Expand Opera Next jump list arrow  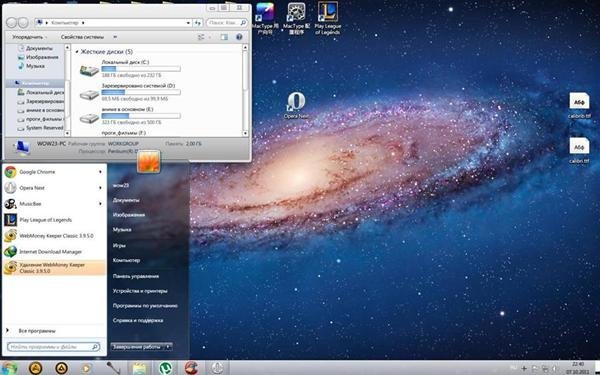click(x=101, y=188)
